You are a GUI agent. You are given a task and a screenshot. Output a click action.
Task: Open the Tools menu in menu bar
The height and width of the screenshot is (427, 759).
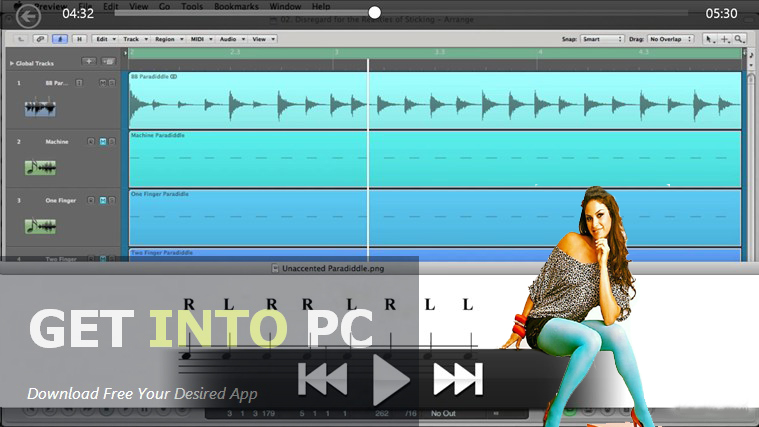(192, 6)
